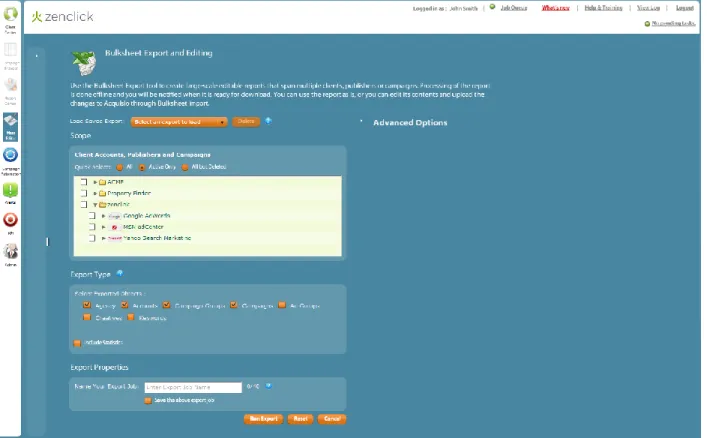
Task: Click the left panel splitter handle
Action: (x=47, y=242)
